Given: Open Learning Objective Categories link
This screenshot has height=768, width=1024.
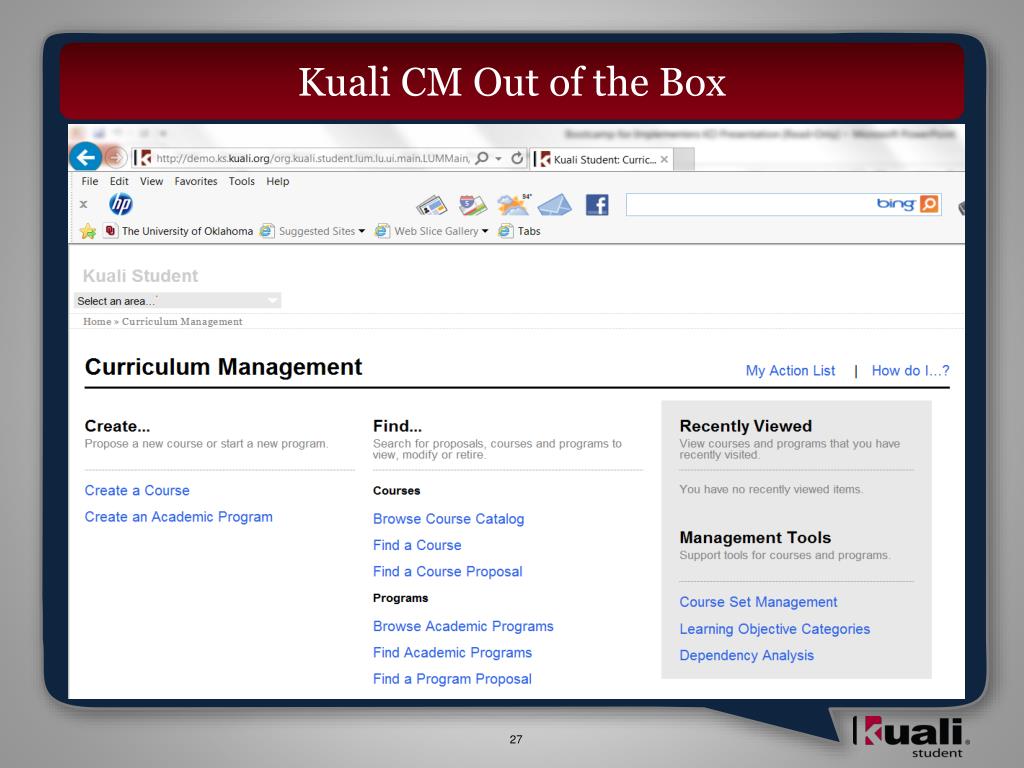Looking at the screenshot, I should click(775, 629).
